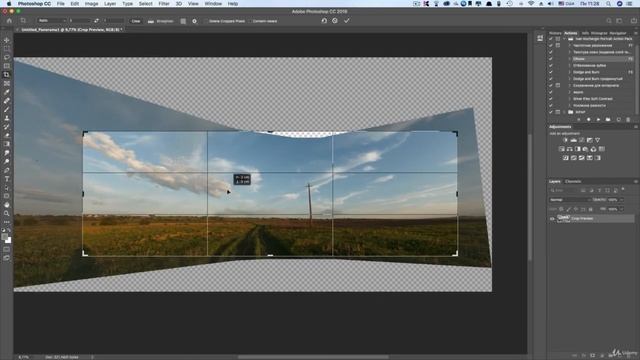Screen dimensions: 640x360
Task: Add a Brightness/Contrast adjustment
Action: click(565, 140)
